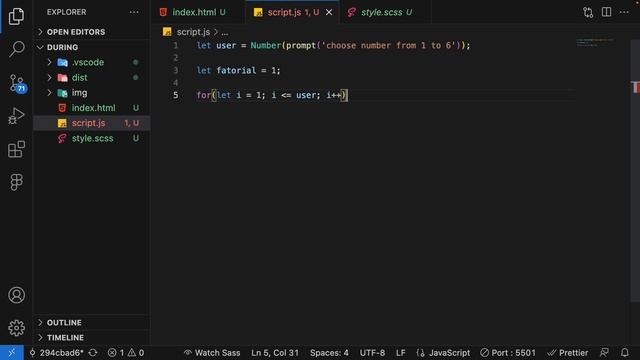
Task: Expand the dist folder
Action: click(x=91, y=78)
